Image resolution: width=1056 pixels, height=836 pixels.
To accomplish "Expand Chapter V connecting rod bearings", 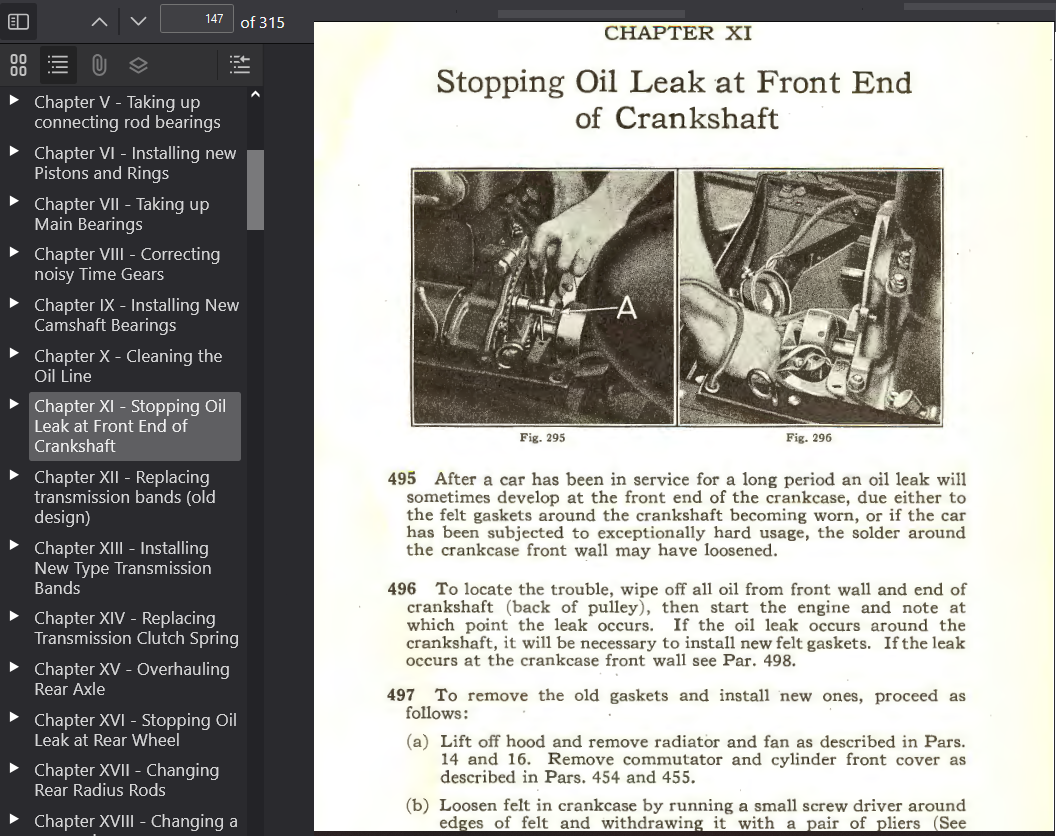I will click(14, 101).
